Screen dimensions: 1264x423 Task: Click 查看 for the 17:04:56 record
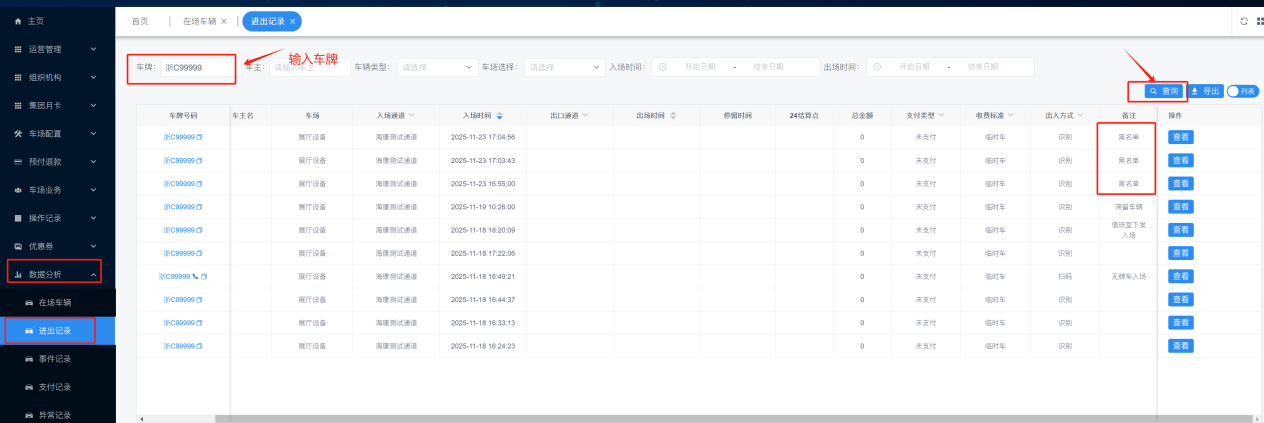[x=1180, y=137]
